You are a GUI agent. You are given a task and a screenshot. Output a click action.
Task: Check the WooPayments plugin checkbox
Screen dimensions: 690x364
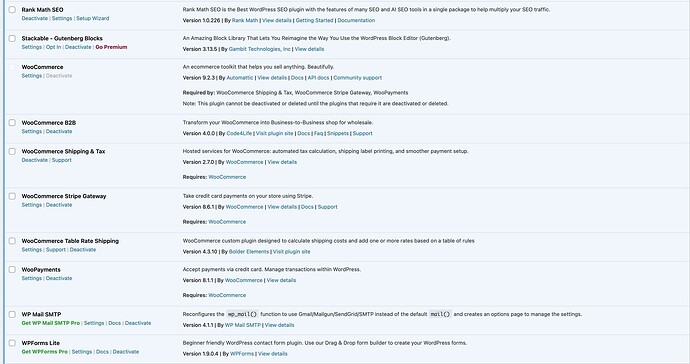(x=12, y=270)
